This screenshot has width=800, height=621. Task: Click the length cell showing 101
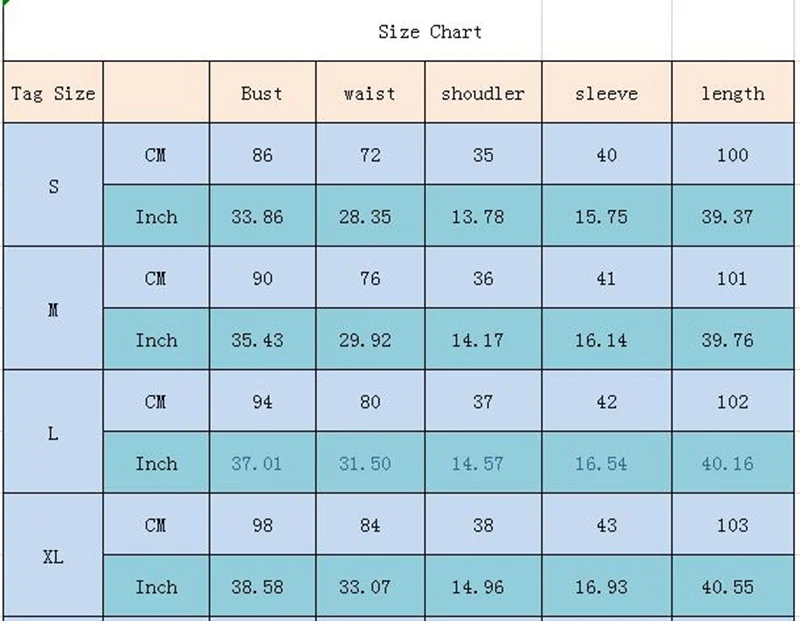click(733, 277)
